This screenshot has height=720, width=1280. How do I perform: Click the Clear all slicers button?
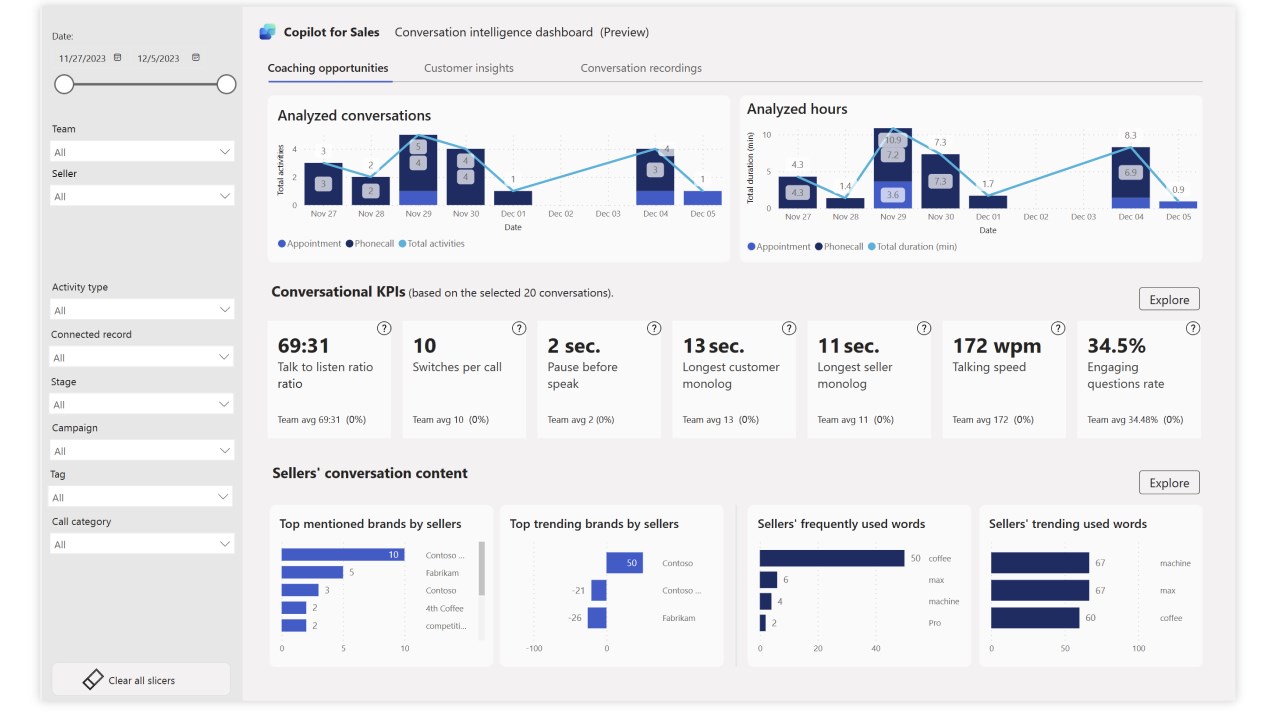[141, 680]
